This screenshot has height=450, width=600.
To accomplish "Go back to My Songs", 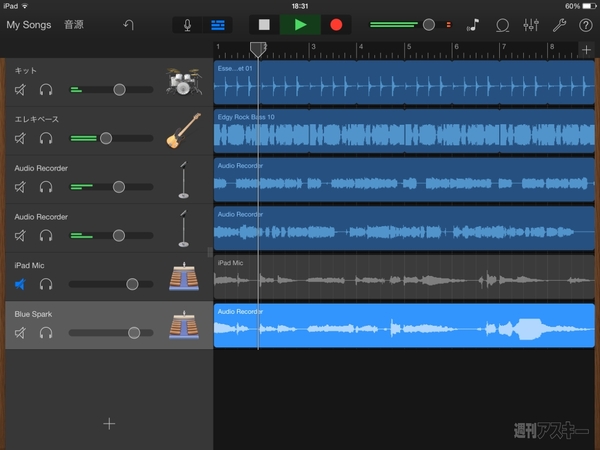I will coord(28,24).
